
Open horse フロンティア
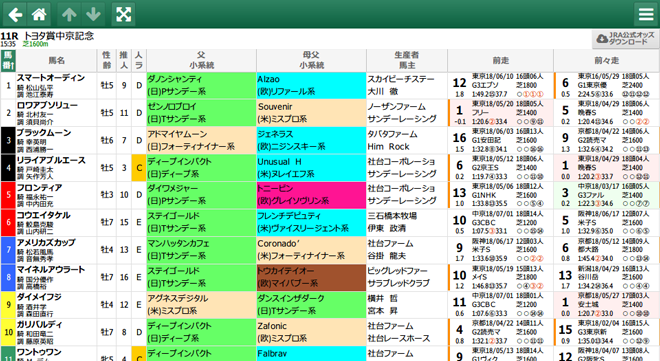click(x=39, y=188)
